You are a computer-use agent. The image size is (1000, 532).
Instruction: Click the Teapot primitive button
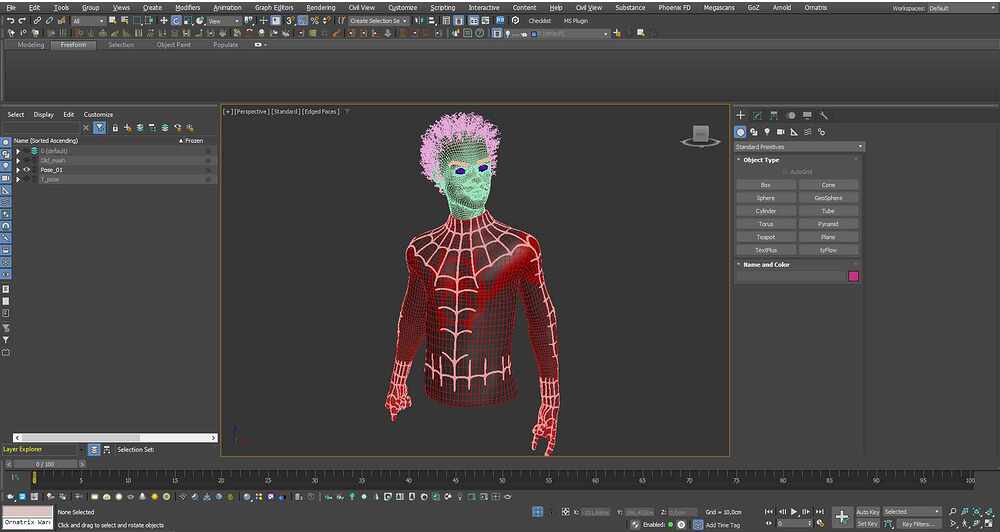[765, 237]
